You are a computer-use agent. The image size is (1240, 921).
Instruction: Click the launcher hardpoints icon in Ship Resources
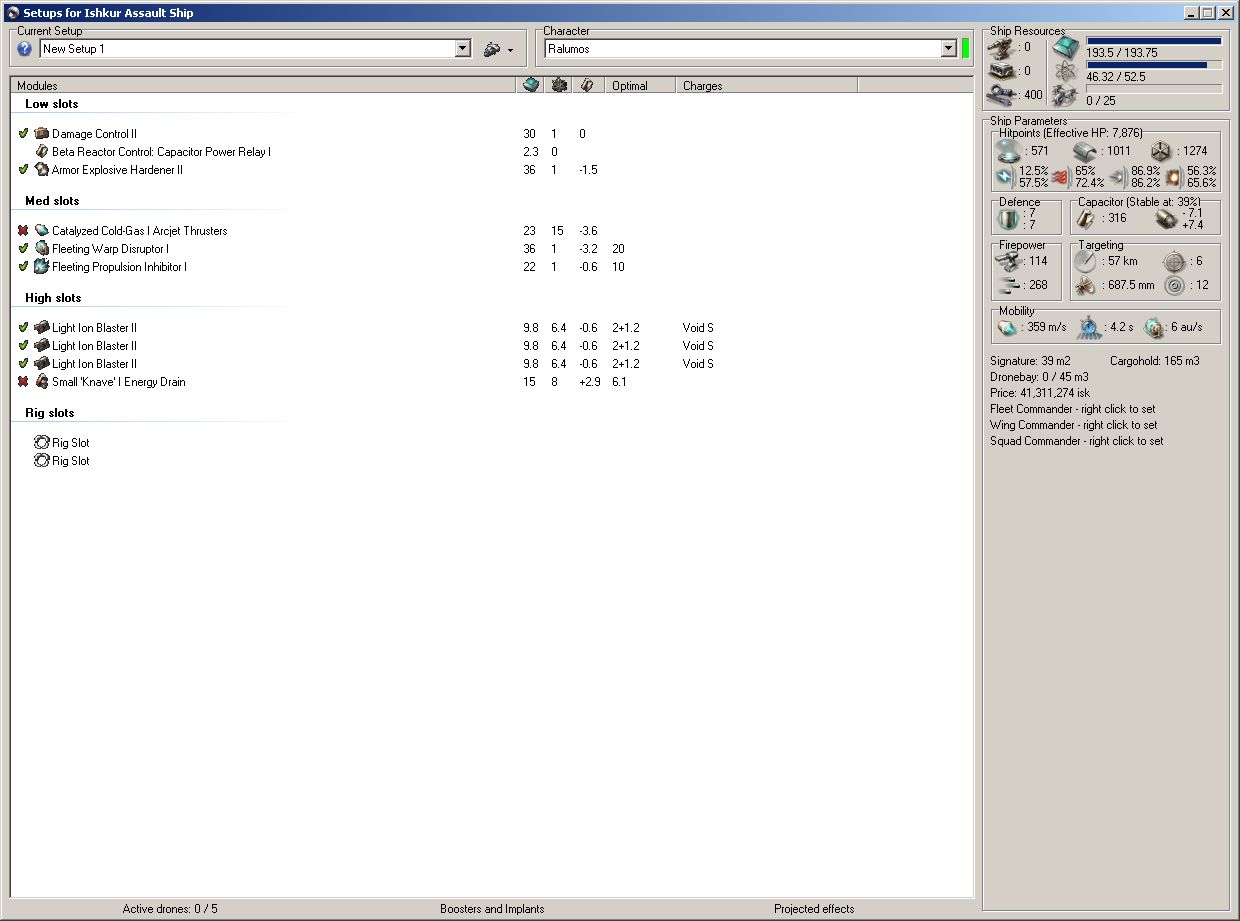[x=1001, y=71]
